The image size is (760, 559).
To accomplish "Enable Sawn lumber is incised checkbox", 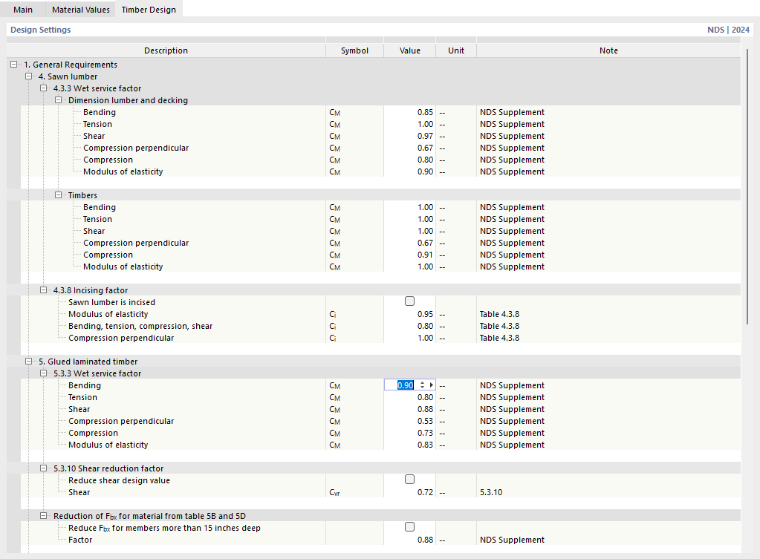I will point(410,301).
